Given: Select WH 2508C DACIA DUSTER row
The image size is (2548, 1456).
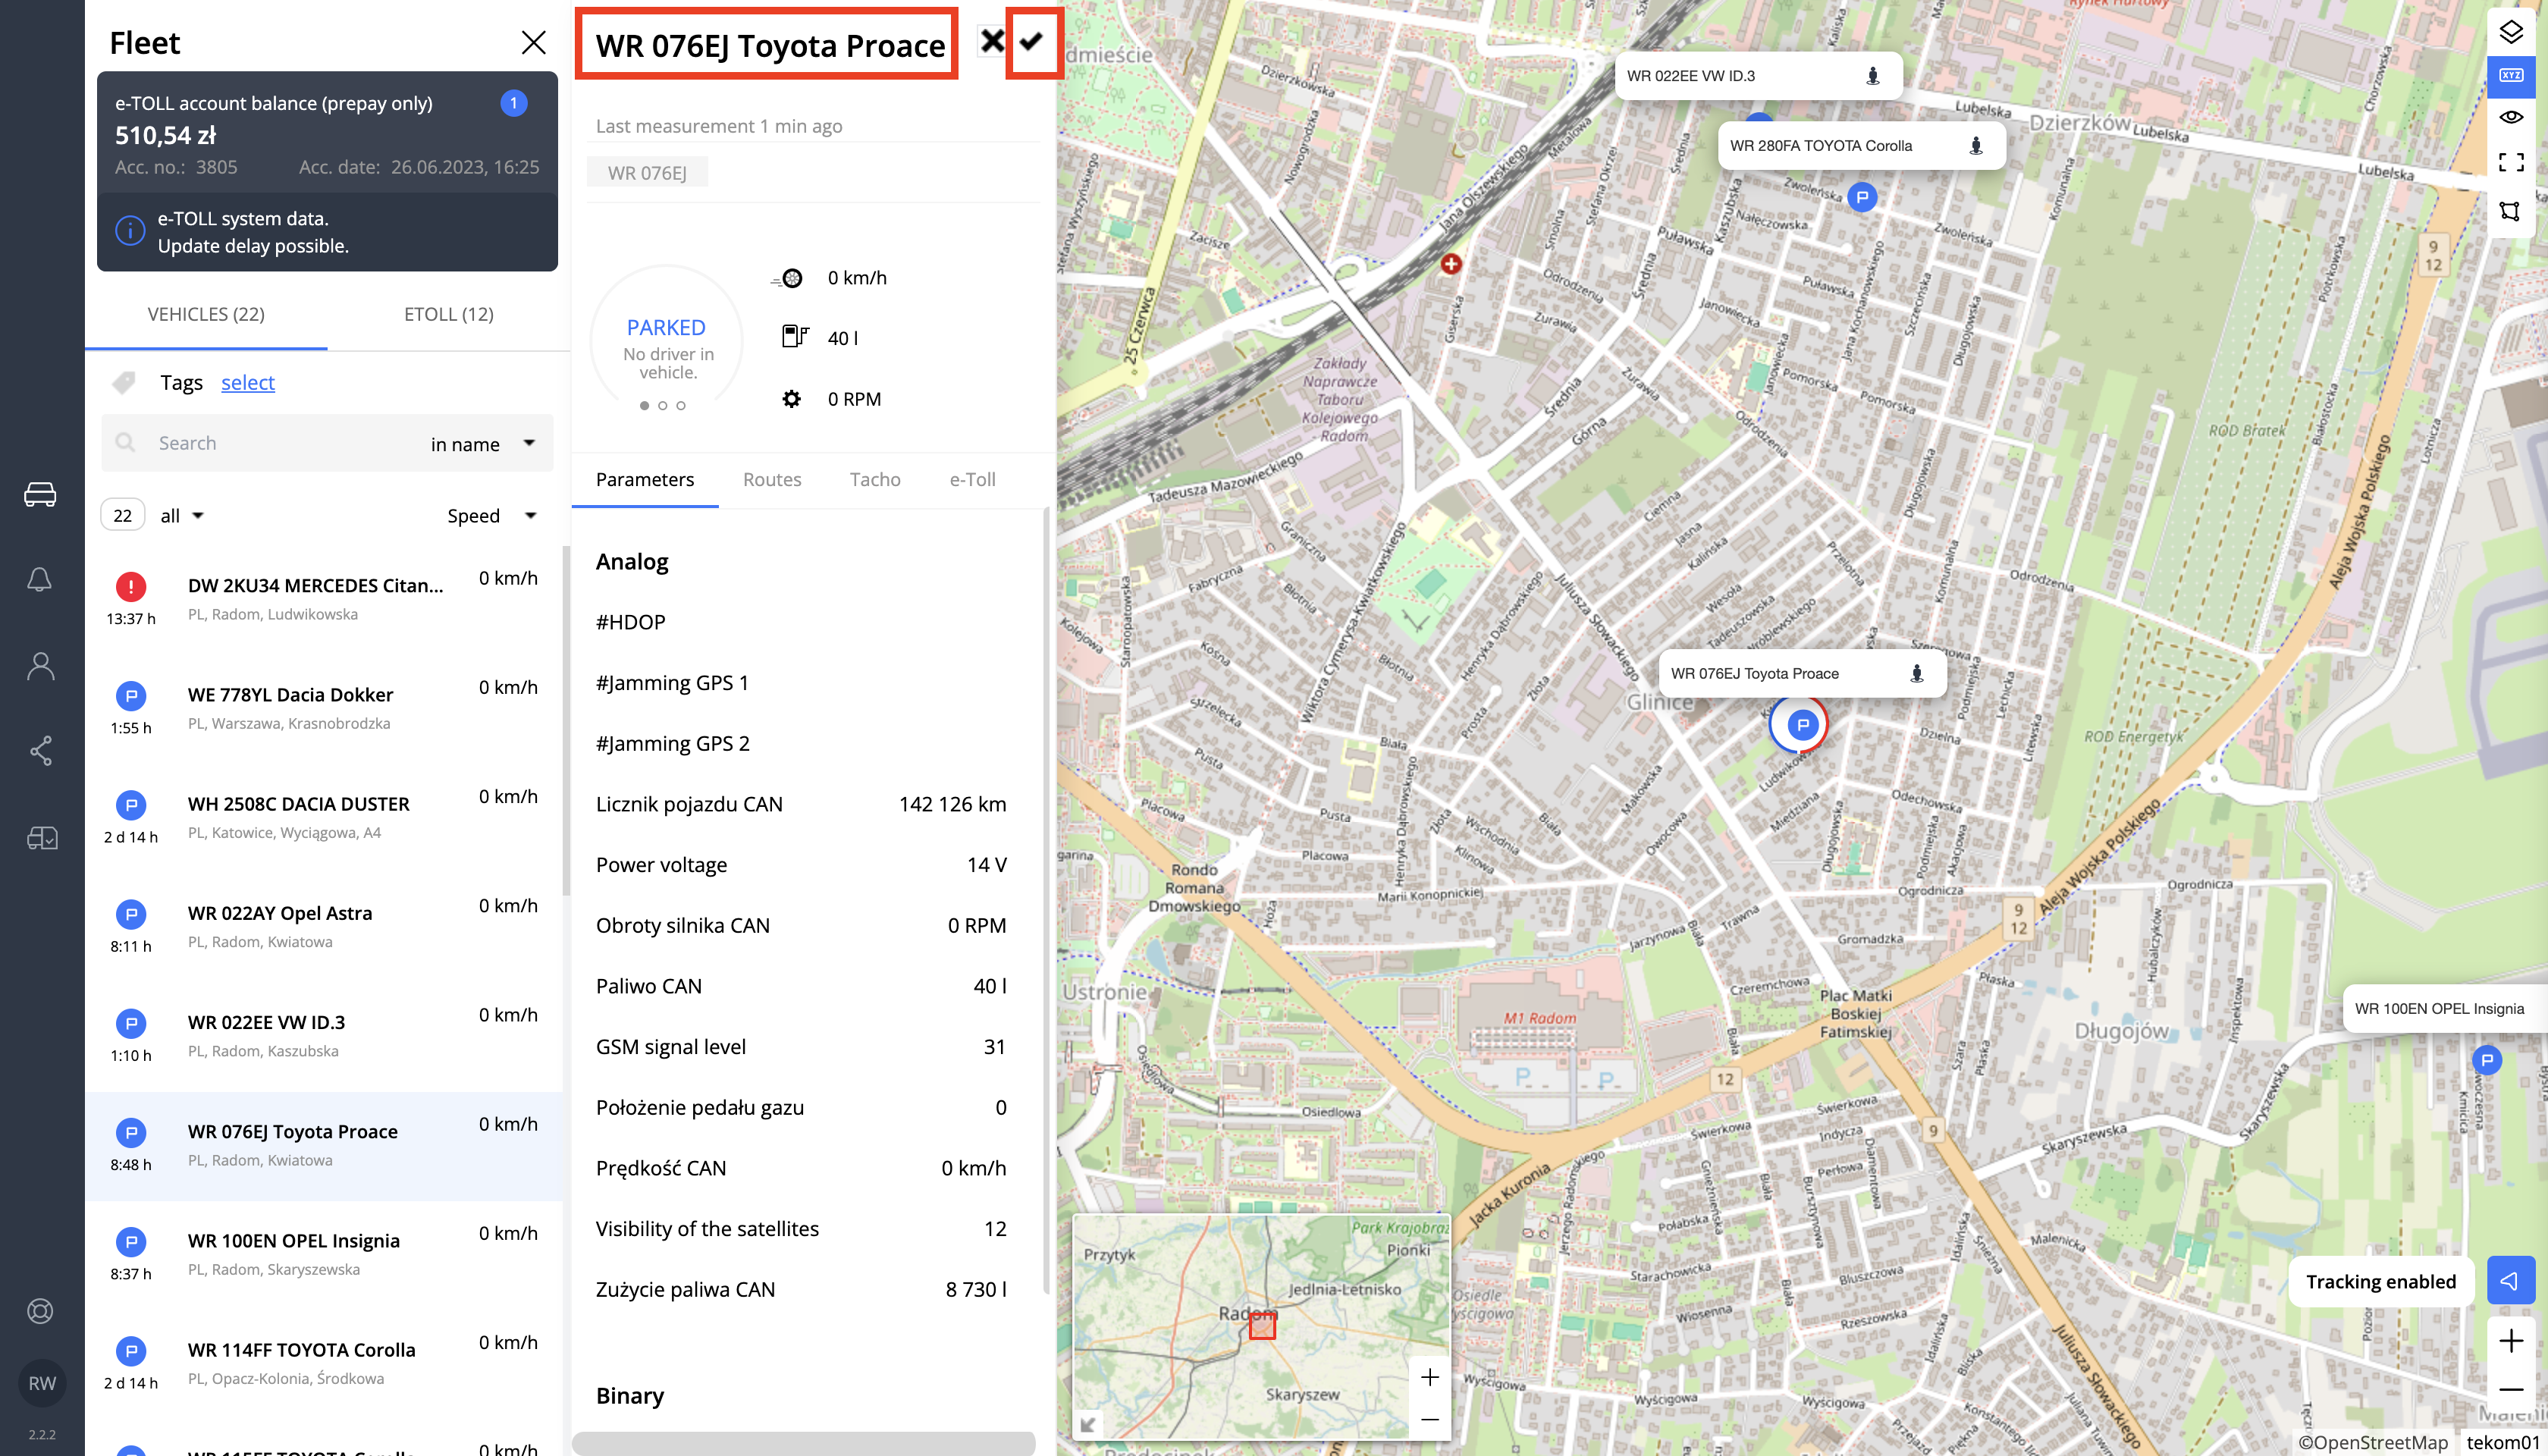Looking at the screenshot, I should pos(324,818).
